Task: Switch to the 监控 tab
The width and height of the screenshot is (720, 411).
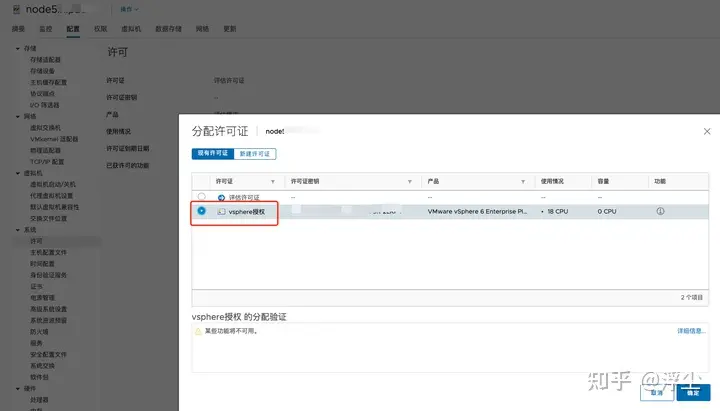Action: (45, 29)
